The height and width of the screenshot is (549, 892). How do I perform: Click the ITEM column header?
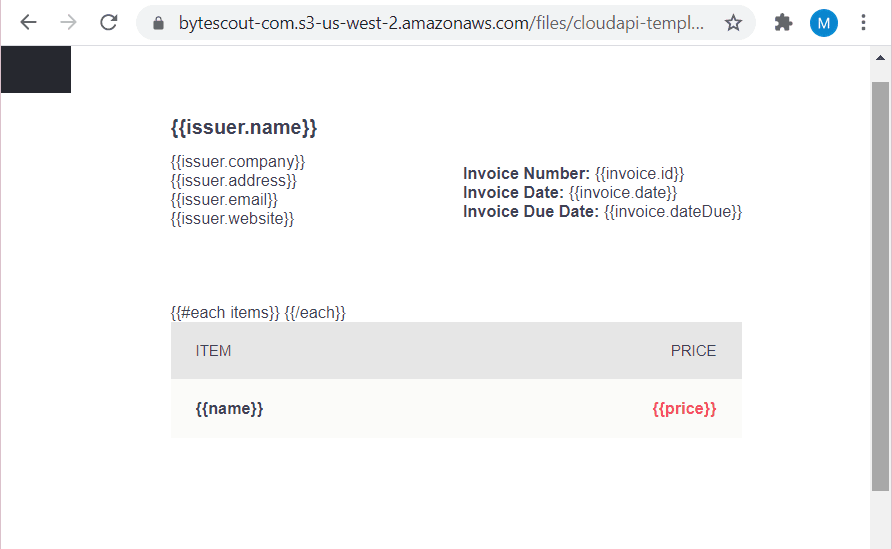tap(213, 351)
